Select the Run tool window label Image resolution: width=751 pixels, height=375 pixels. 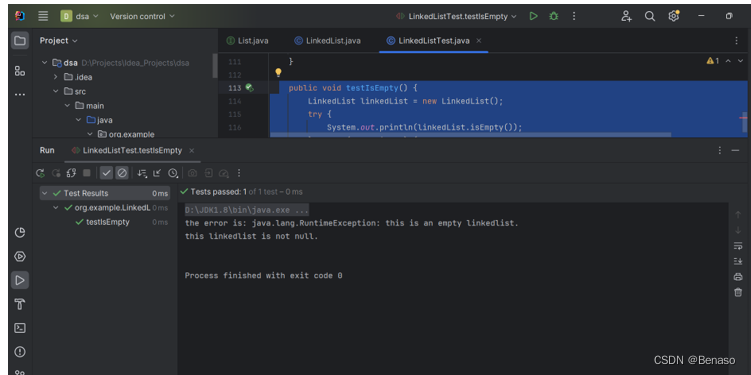[x=47, y=150]
